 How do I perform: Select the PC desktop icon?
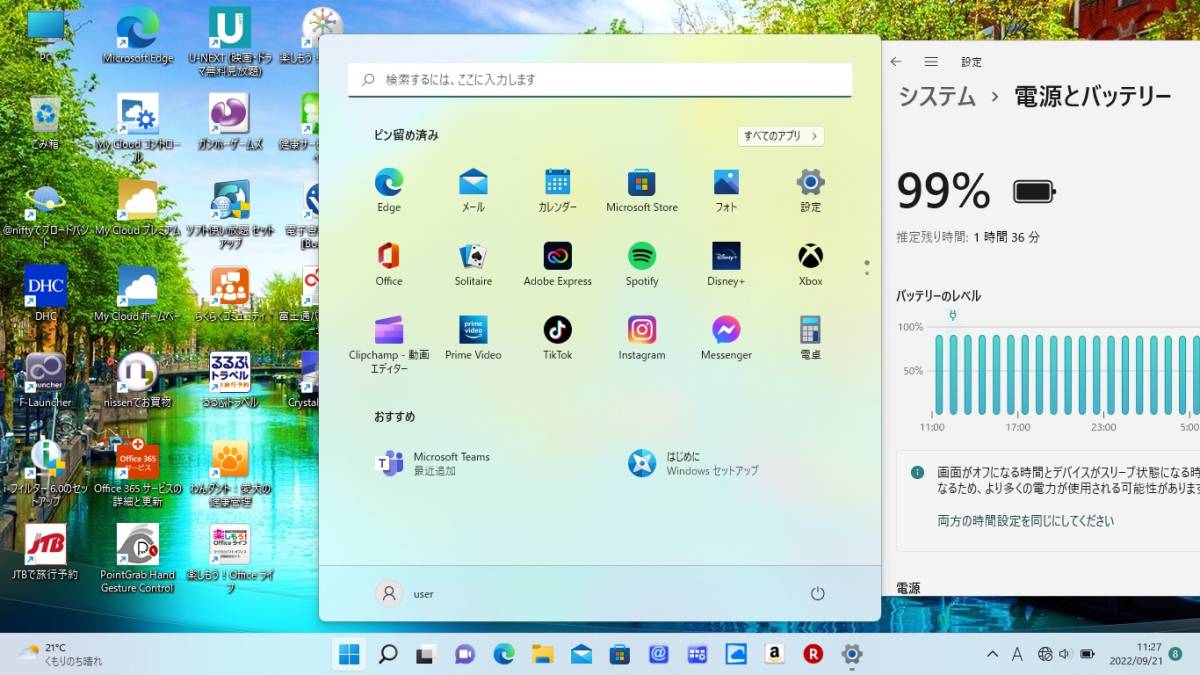[45, 36]
